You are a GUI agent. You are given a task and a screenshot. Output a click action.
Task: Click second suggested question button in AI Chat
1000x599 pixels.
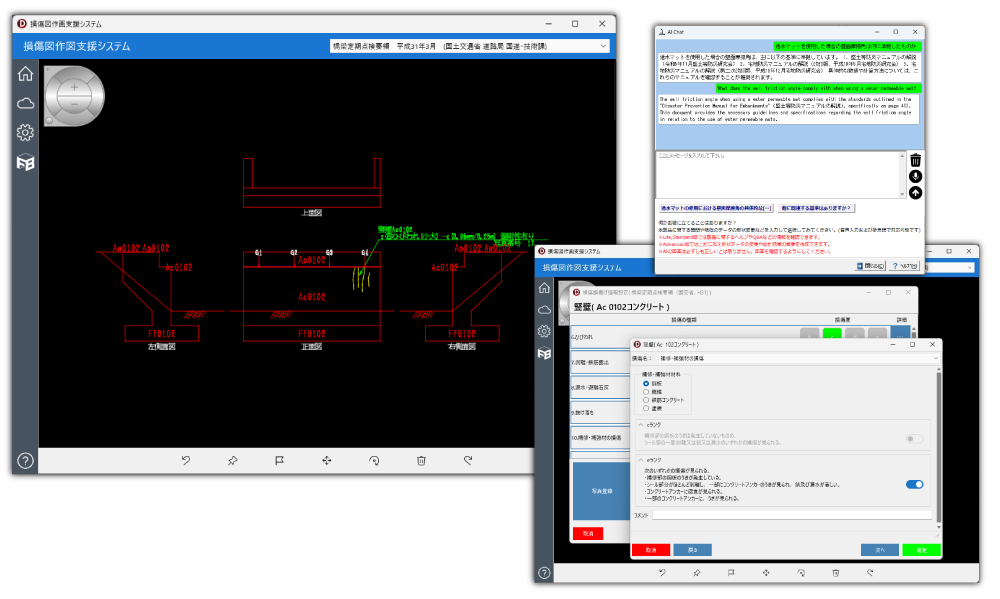click(816, 208)
